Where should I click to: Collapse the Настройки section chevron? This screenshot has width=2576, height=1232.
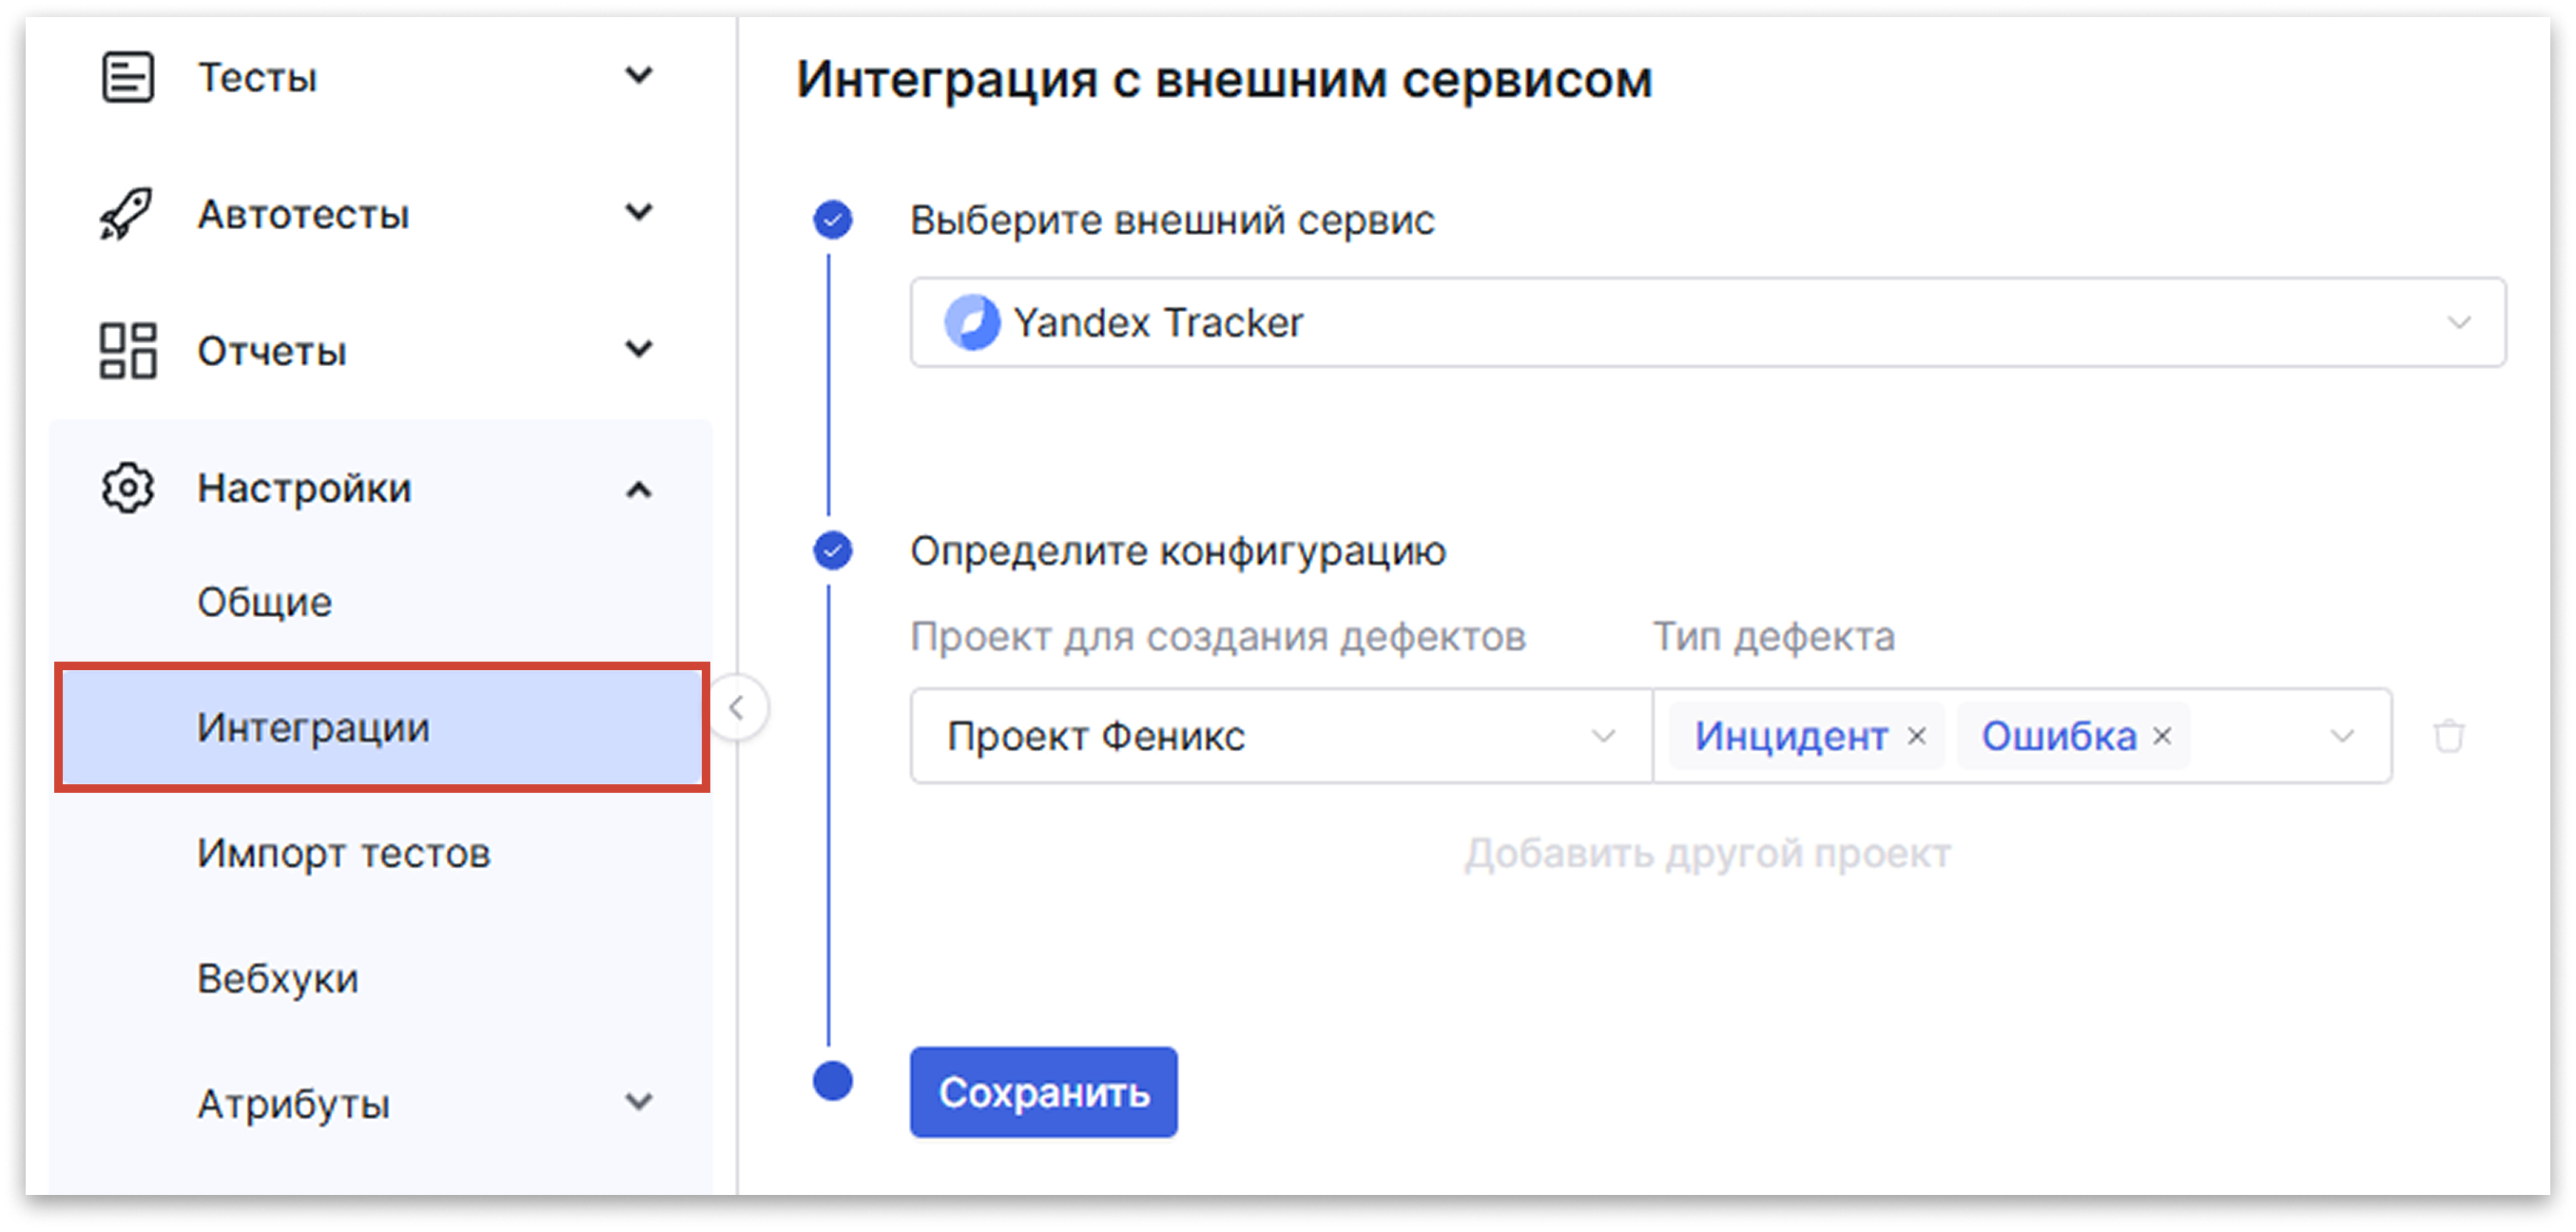tap(639, 489)
